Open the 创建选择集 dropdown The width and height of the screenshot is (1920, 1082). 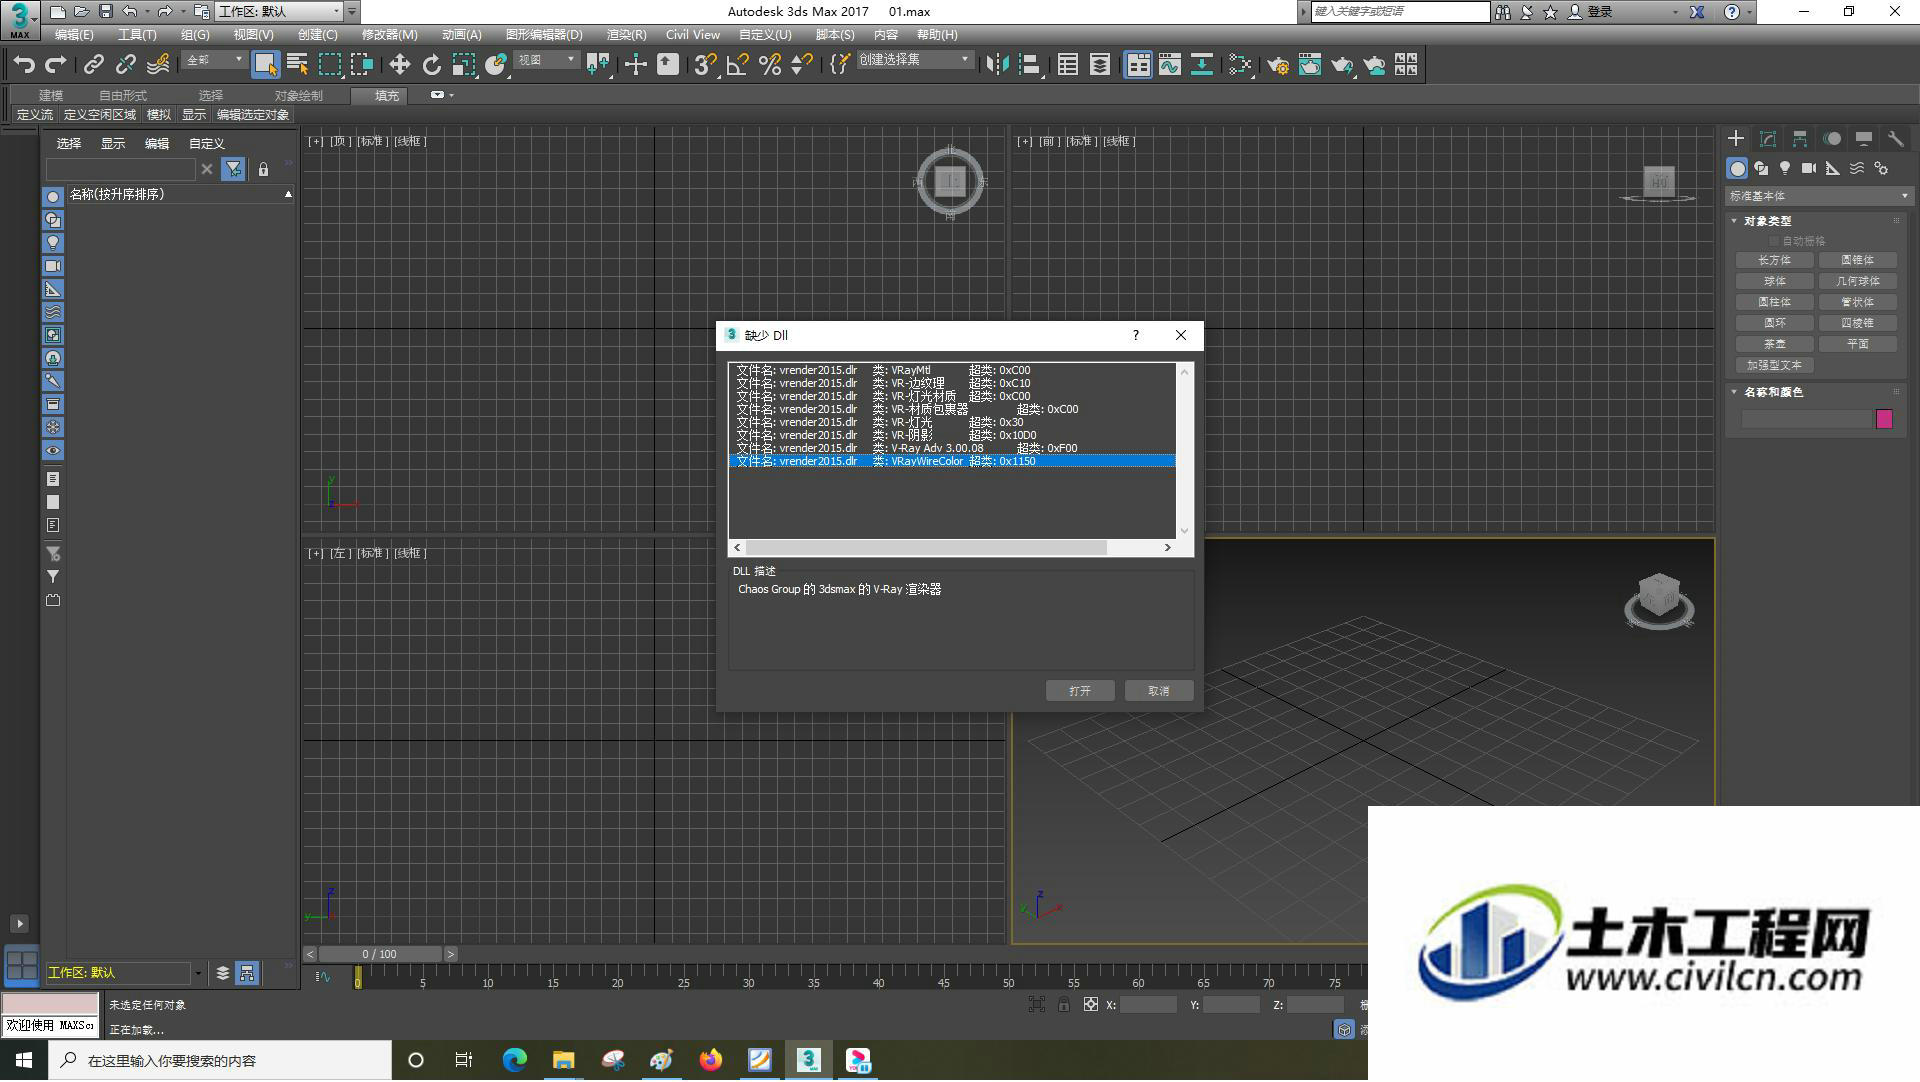pos(914,60)
